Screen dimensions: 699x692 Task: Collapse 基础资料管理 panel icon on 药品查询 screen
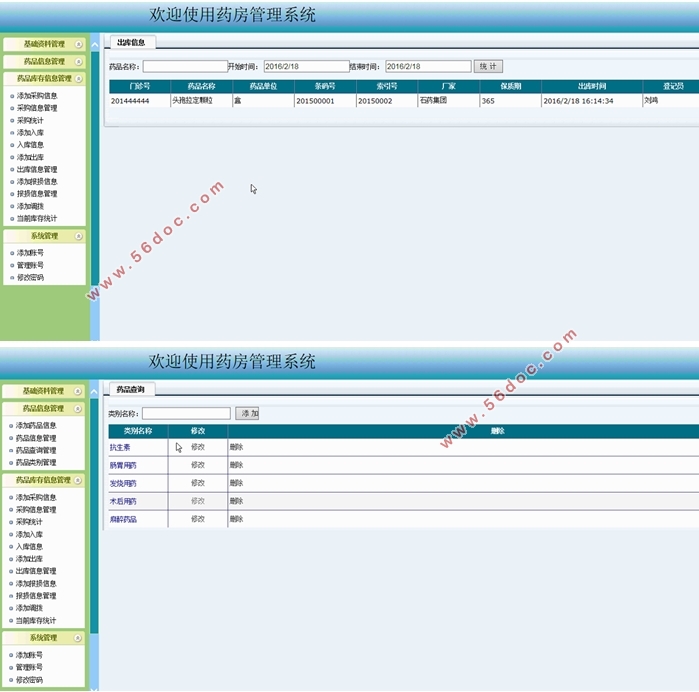coord(78,391)
